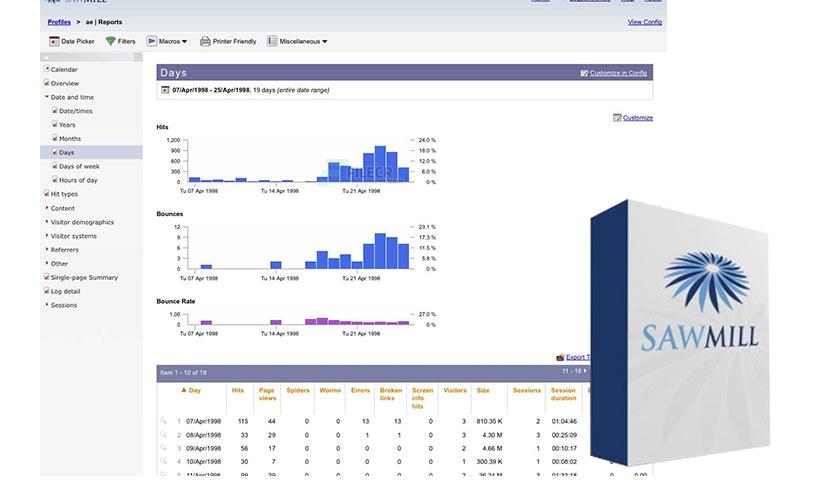The width and height of the screenshot is (836, 484).
Task: Click the Export Table link
Action: 578,357
